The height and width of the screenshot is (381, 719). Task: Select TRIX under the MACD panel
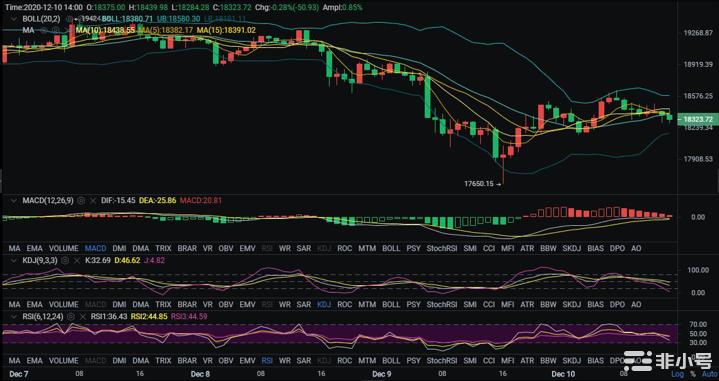(x=163, y=248)
